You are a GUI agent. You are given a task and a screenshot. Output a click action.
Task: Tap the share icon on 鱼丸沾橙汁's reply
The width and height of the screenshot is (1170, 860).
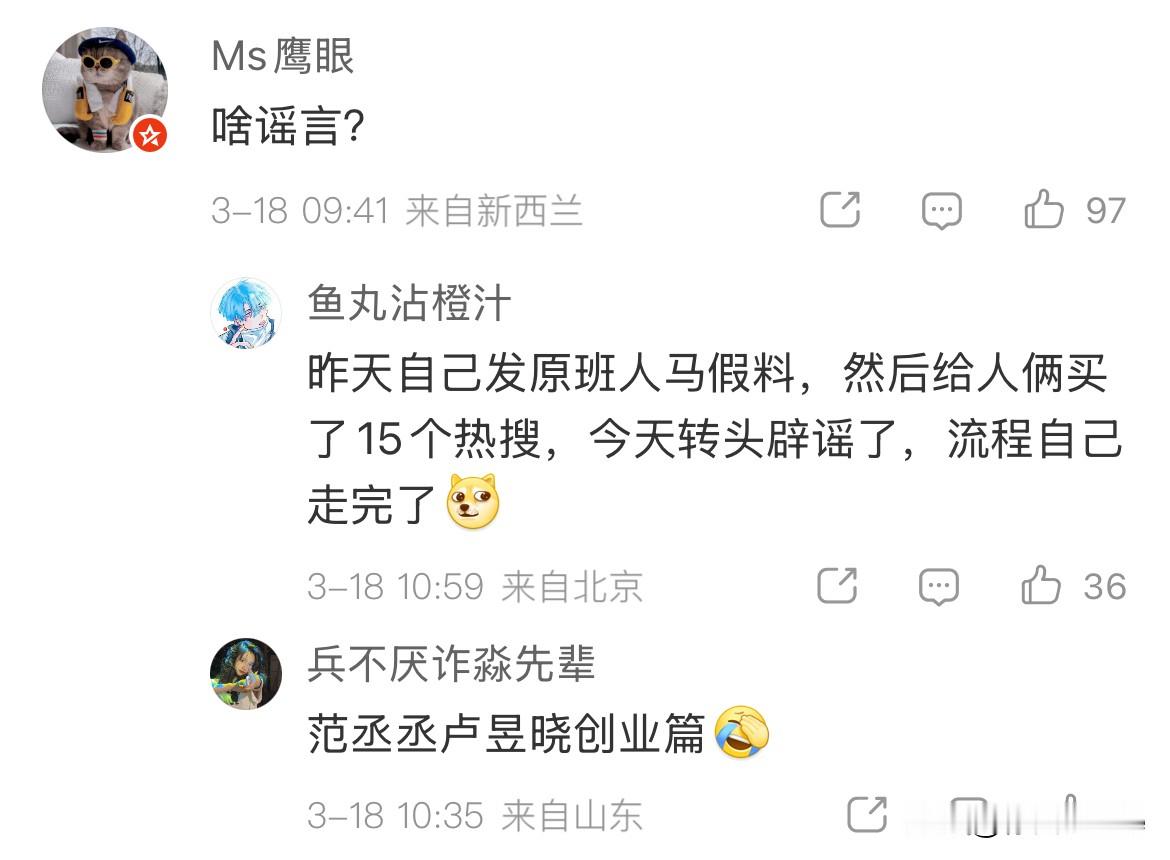[x=837, y=585]
